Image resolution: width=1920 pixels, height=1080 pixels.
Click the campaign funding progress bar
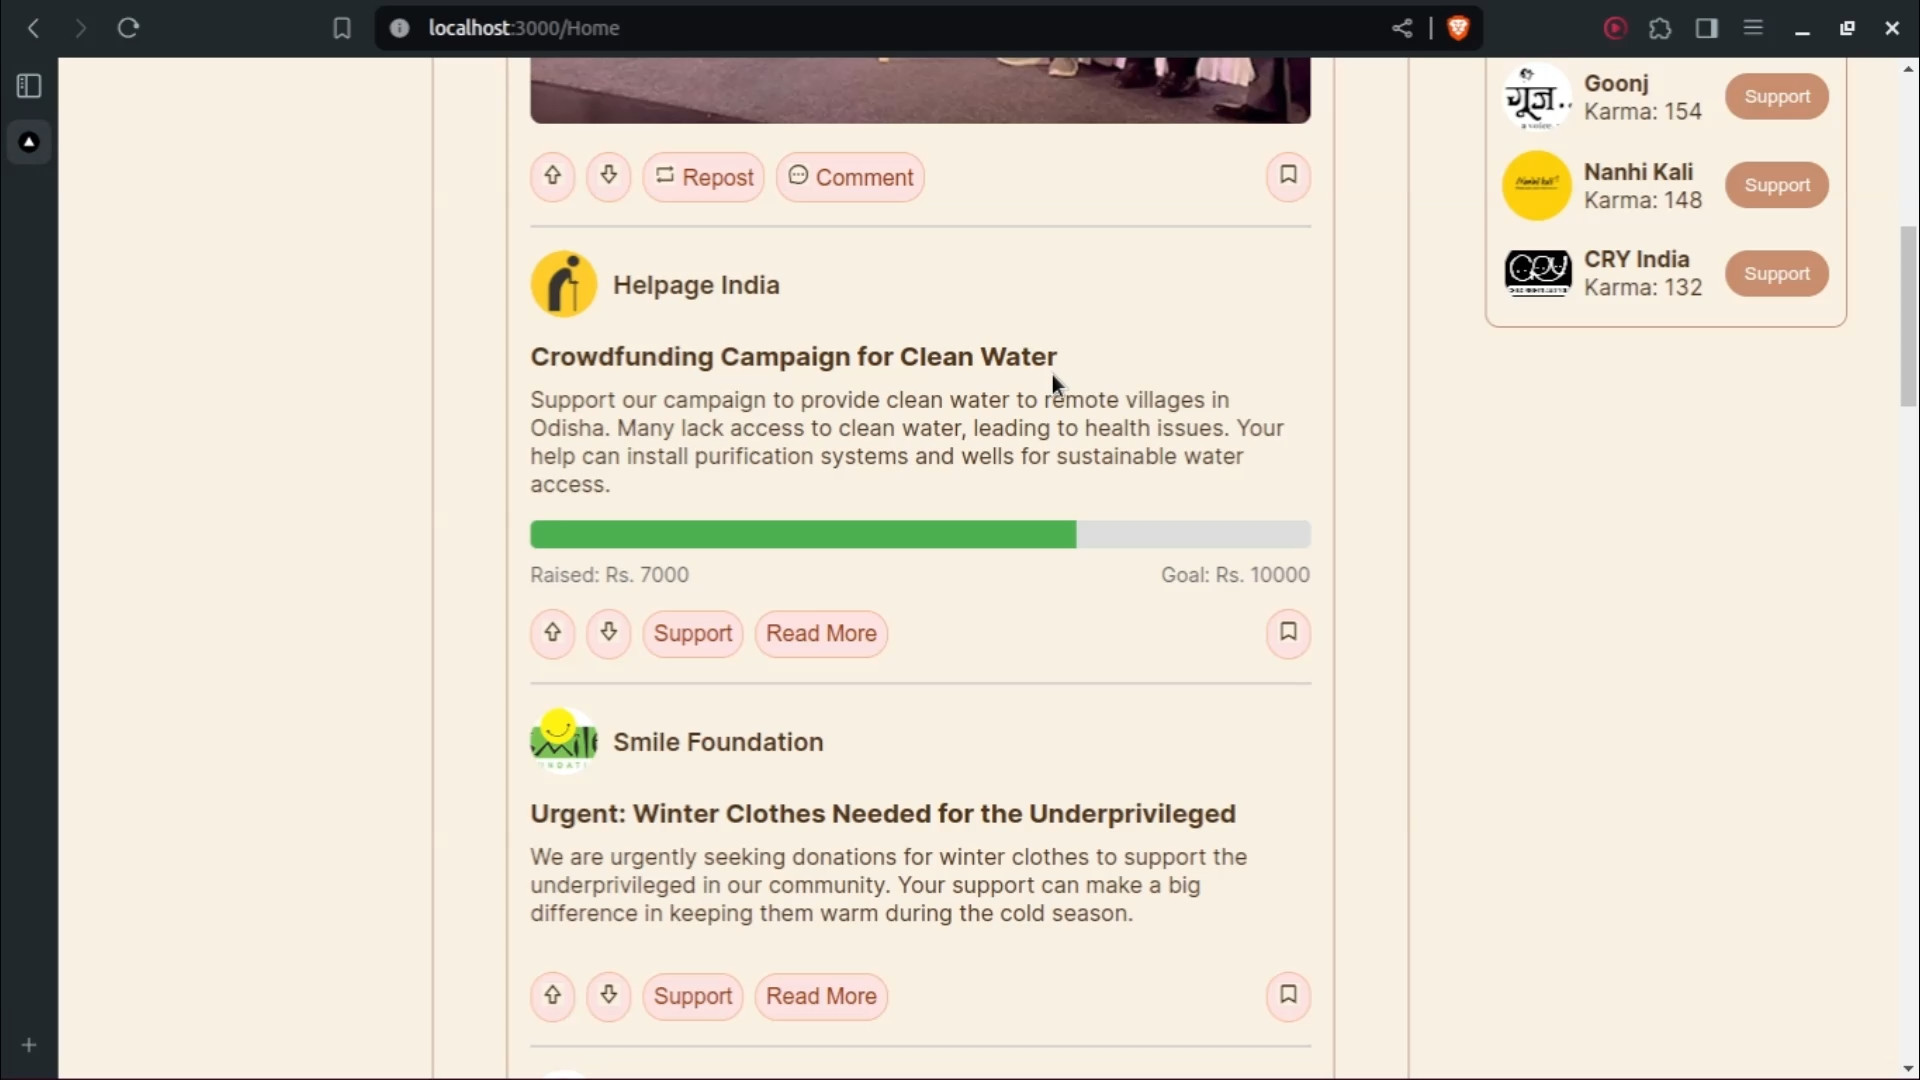tap(919, 535)
